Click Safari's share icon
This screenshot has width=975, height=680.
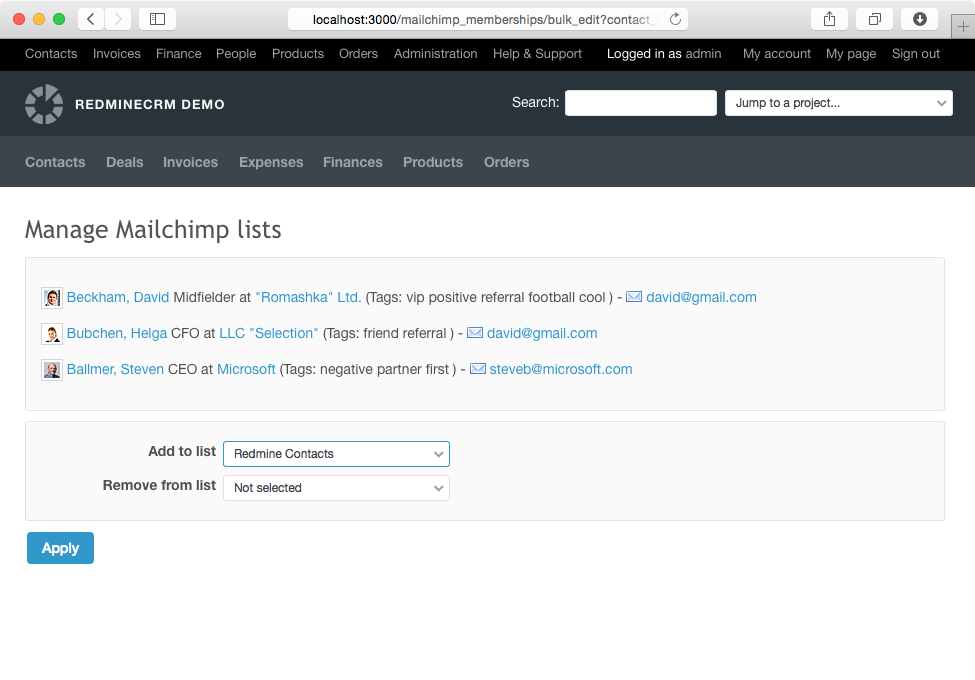point(829,19)
